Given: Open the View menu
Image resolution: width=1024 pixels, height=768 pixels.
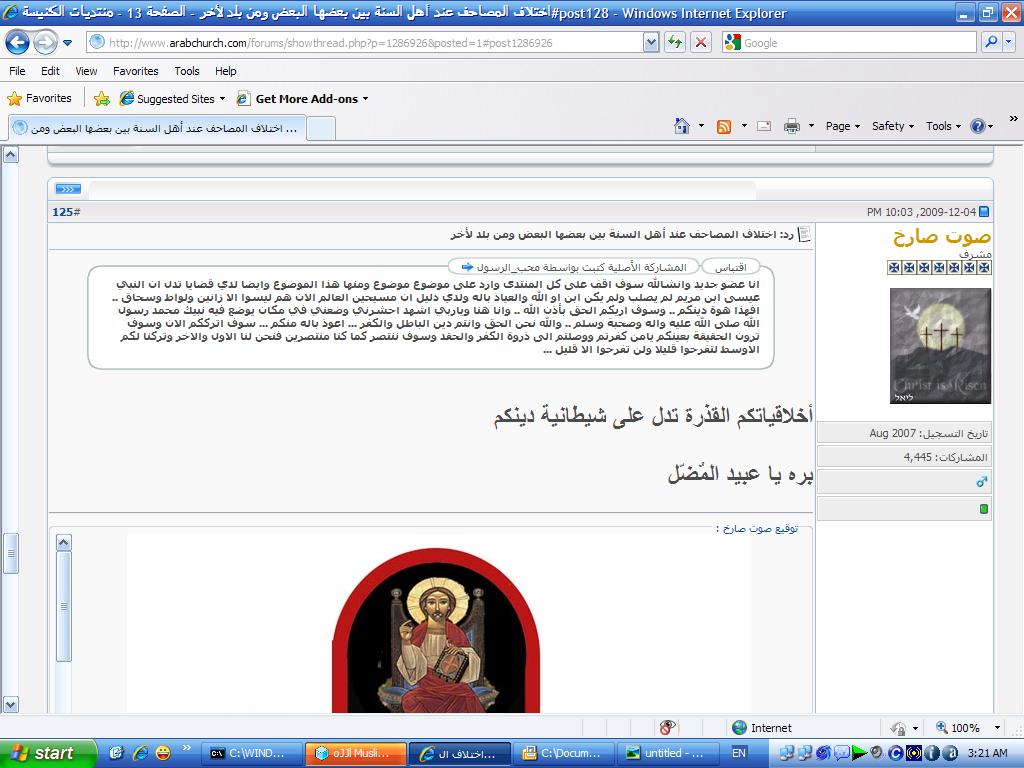Looking at the screenshot, I should [x=86, y=71].
